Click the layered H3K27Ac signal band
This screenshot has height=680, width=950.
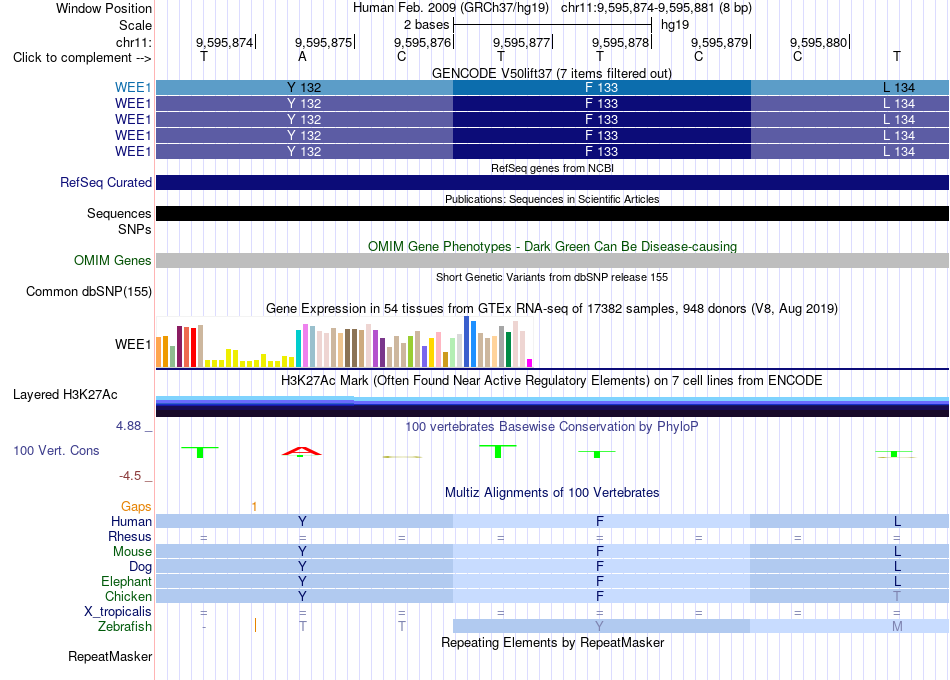[x=553, y=406]
